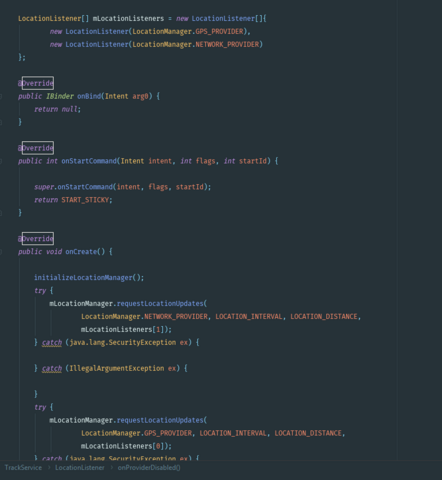Click the super keyword
The height and width of the screenshot is (480, 442).
44,187
